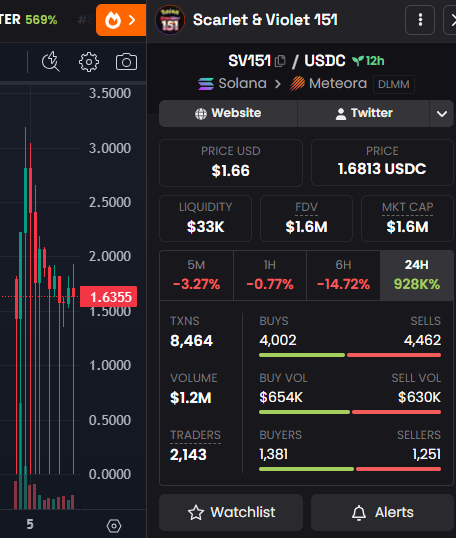Click the SELLERS count 1,251
Screen dimensions: 456x538
426,454
